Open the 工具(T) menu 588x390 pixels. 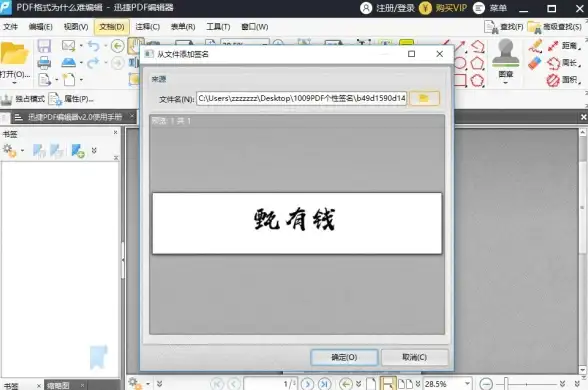218,27
